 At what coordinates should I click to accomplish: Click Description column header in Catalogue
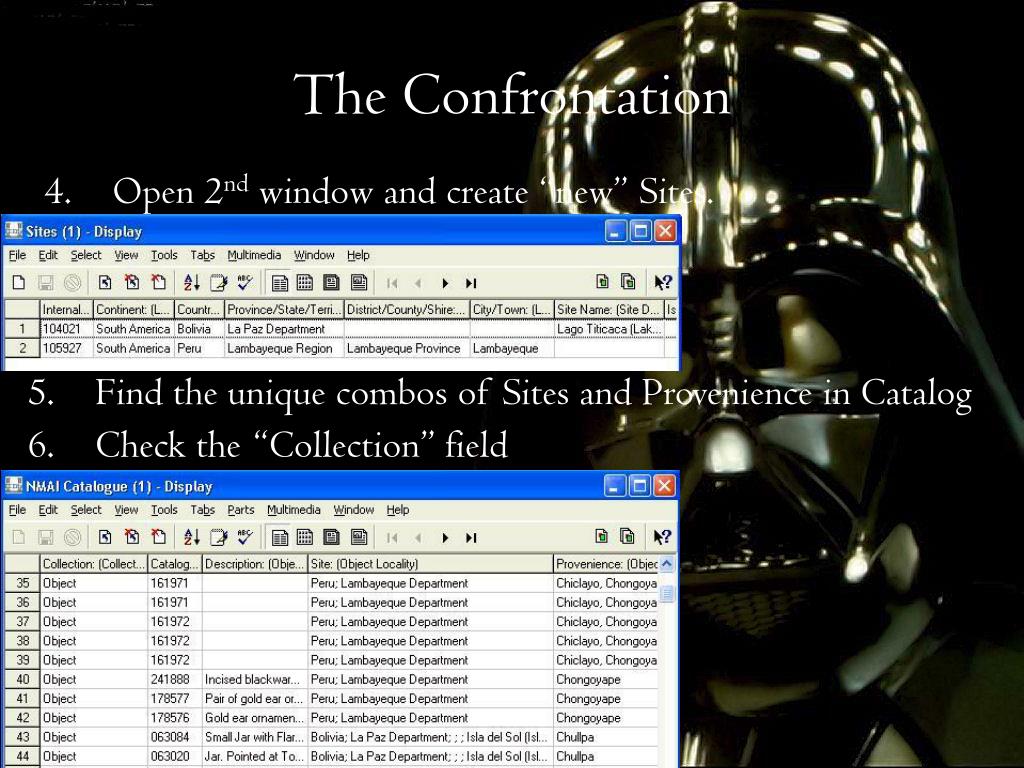click(x=255, y=564)
